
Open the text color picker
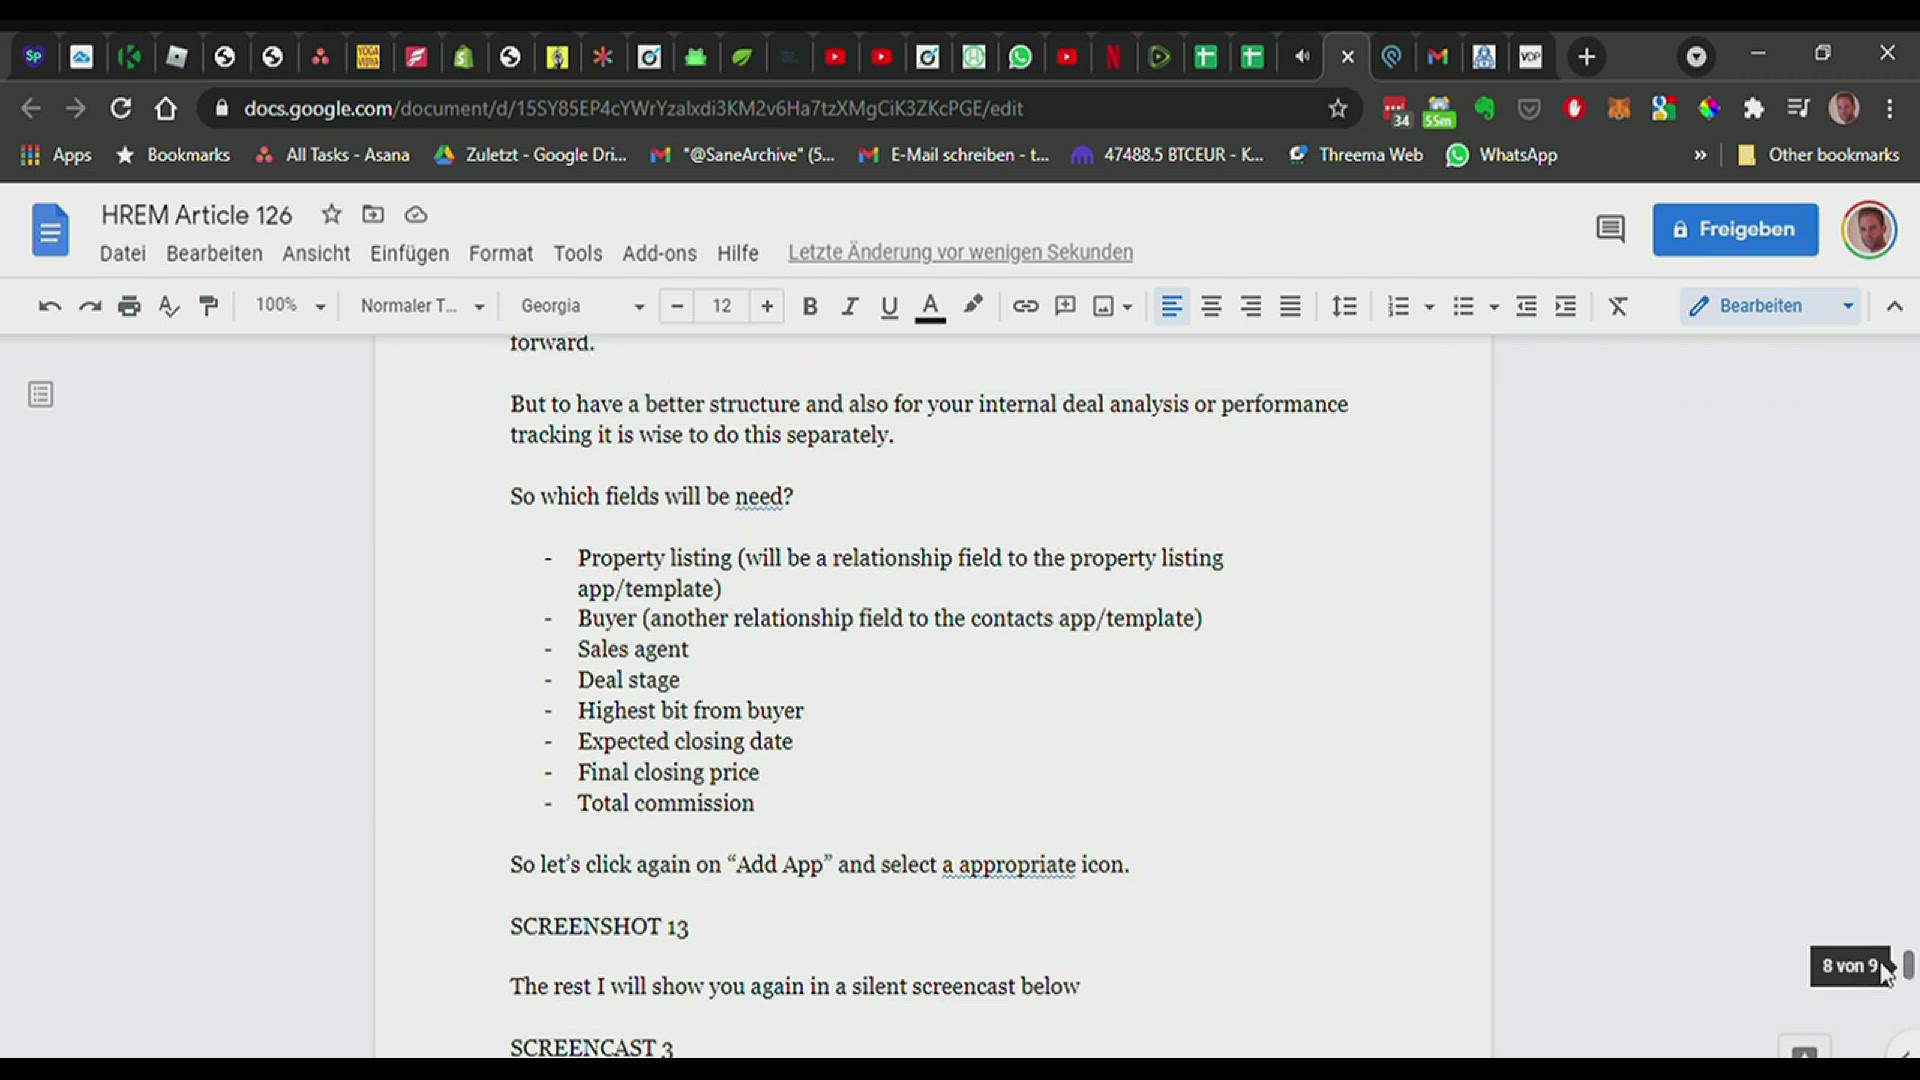[x=930, y=306]
